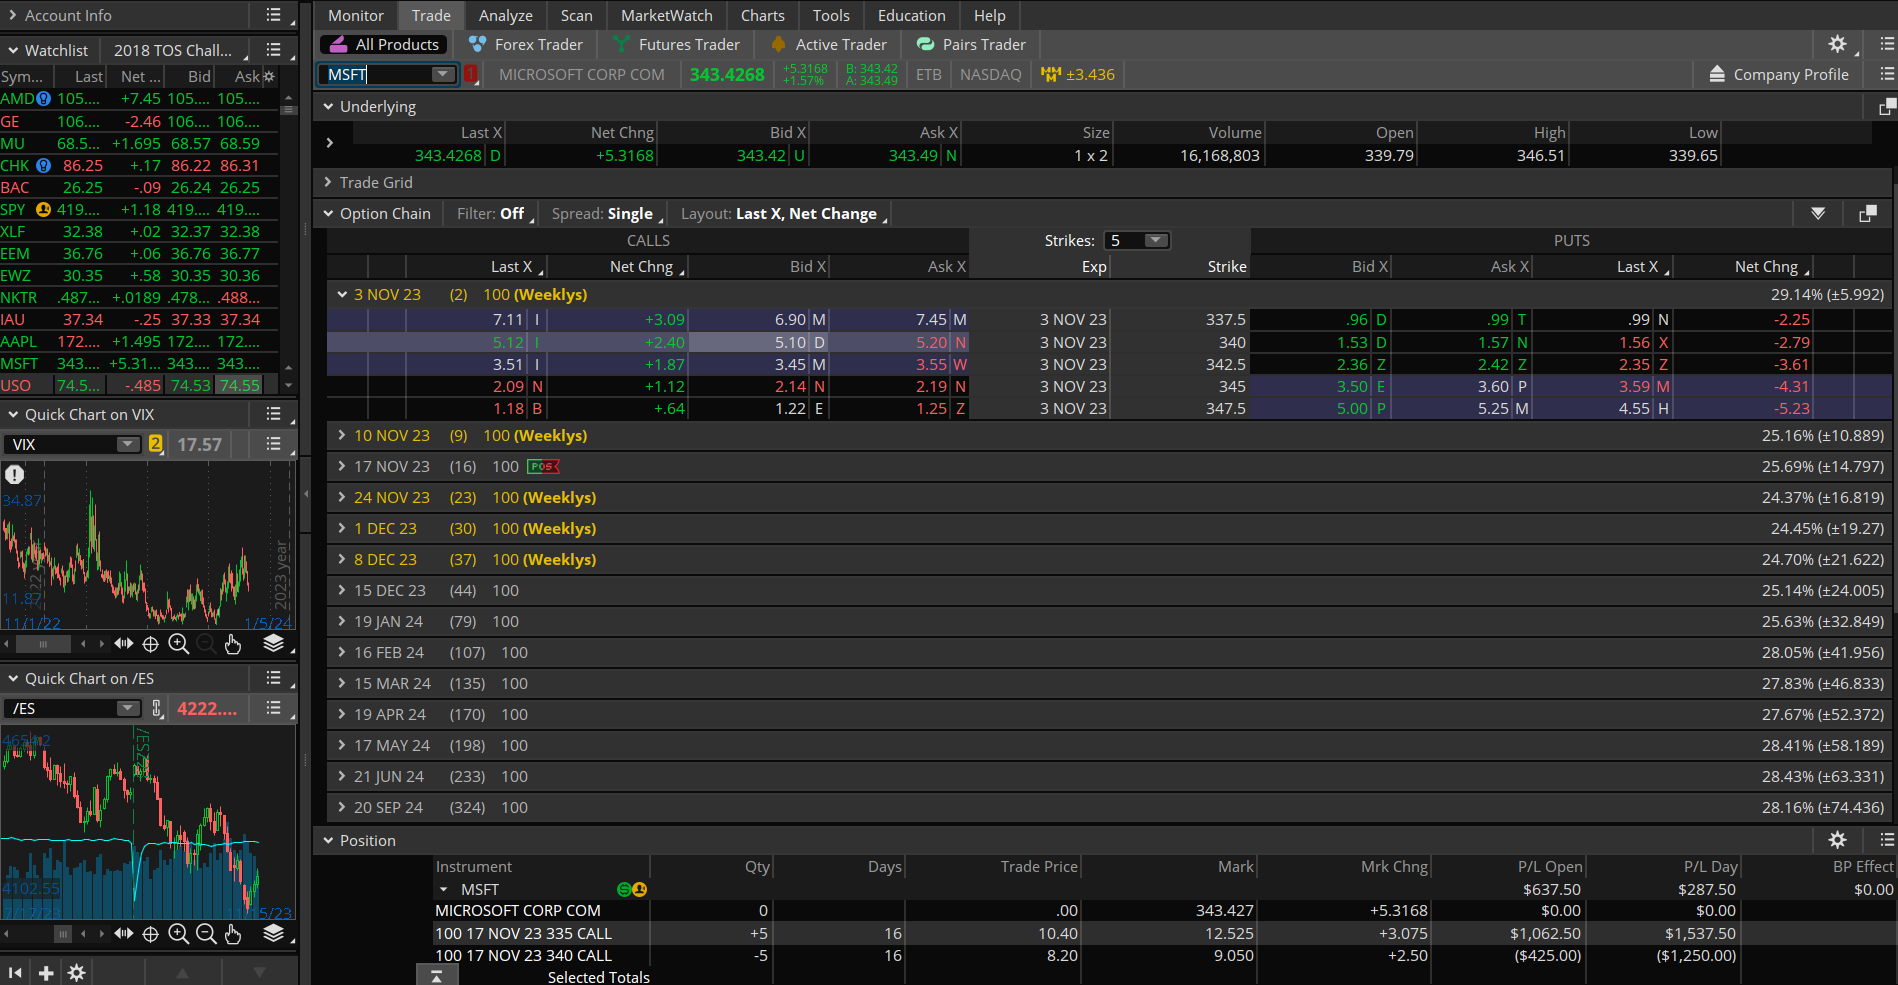The image size is (1898, 985).
Task: Click the symbol link icon beside /ES
Action: click(156, 709)
